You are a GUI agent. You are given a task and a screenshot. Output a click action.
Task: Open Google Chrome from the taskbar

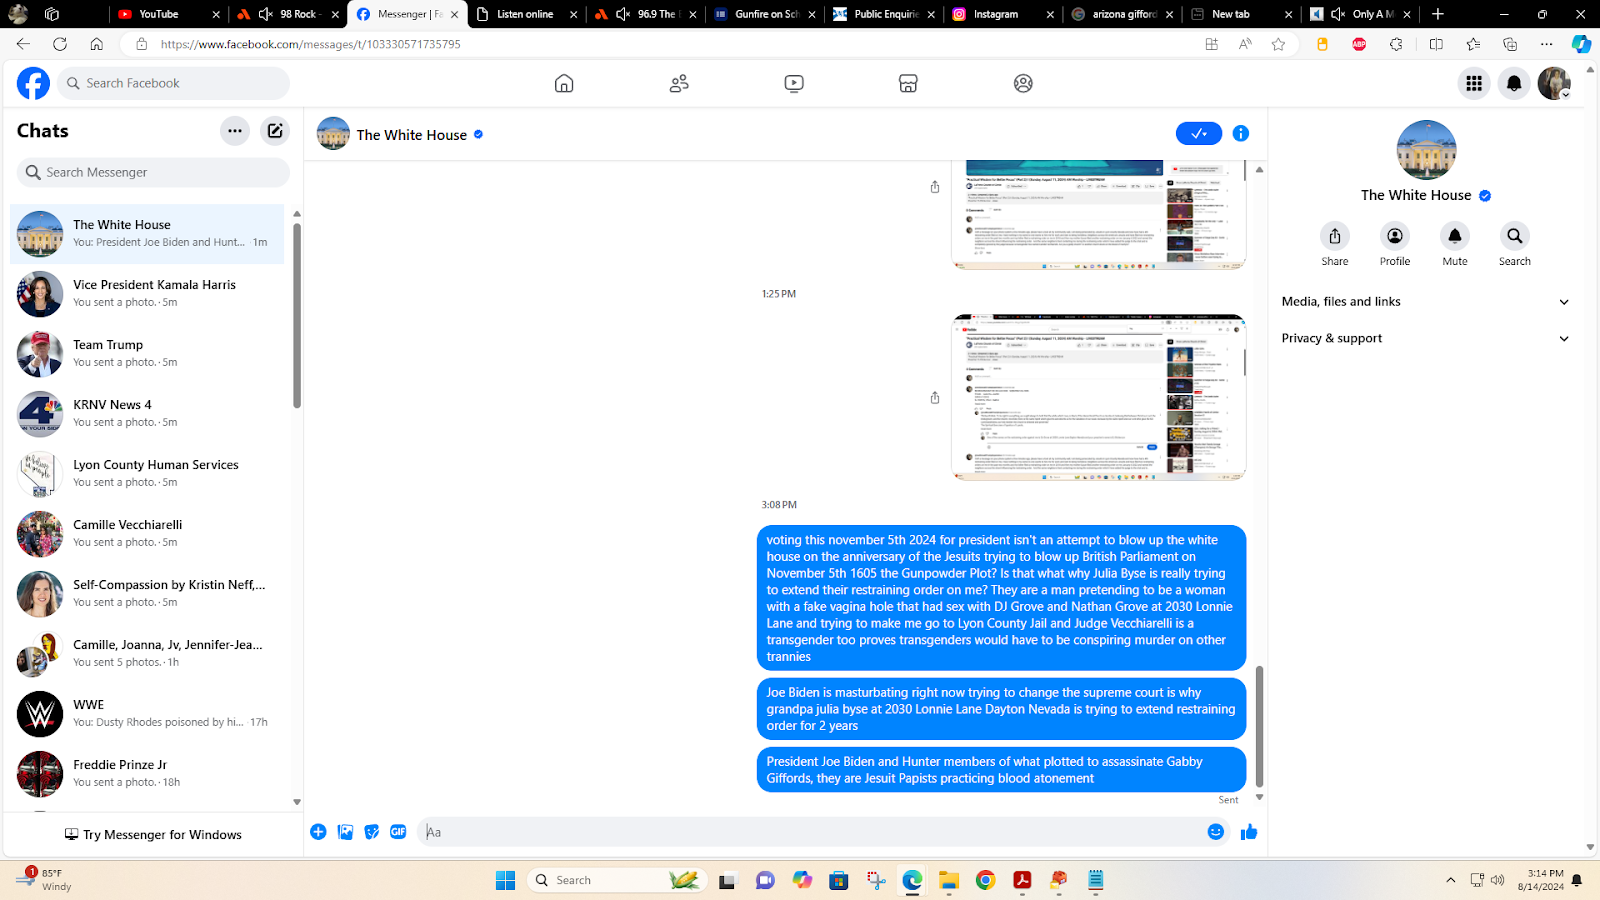986,880
